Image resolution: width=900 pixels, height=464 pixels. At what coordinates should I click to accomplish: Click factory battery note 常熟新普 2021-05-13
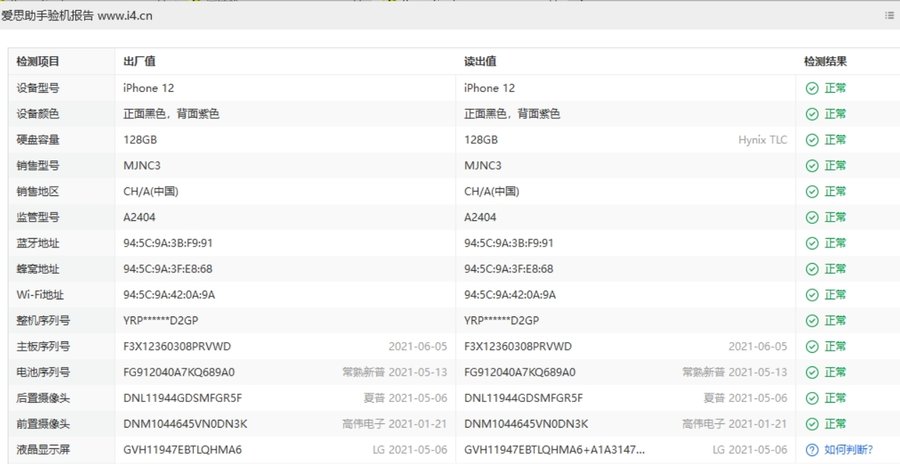click(x=394, y=372)
